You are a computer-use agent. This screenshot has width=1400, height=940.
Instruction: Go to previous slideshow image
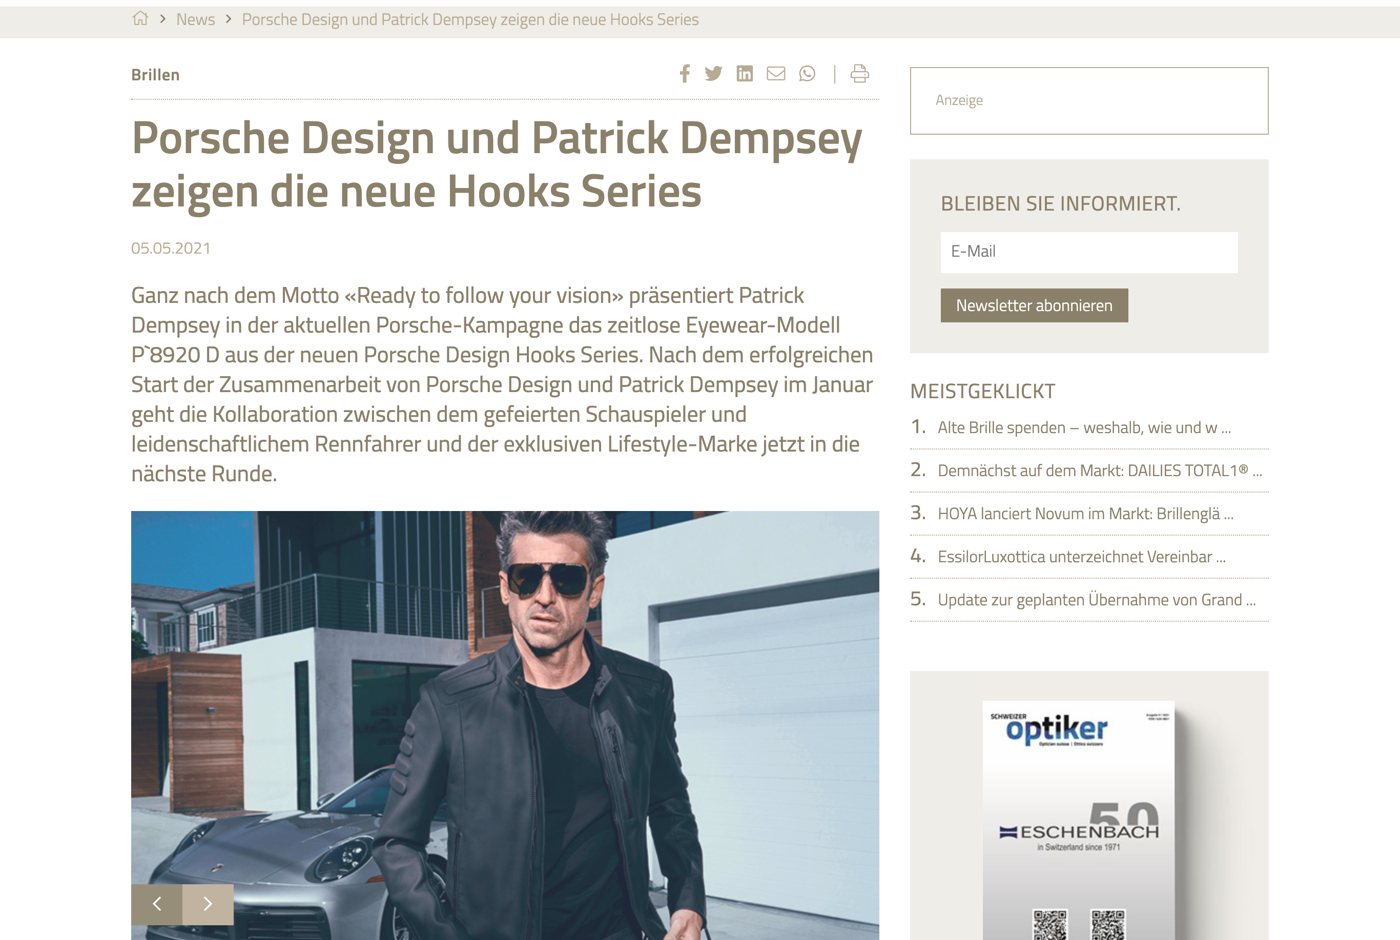tap(157, 904)
